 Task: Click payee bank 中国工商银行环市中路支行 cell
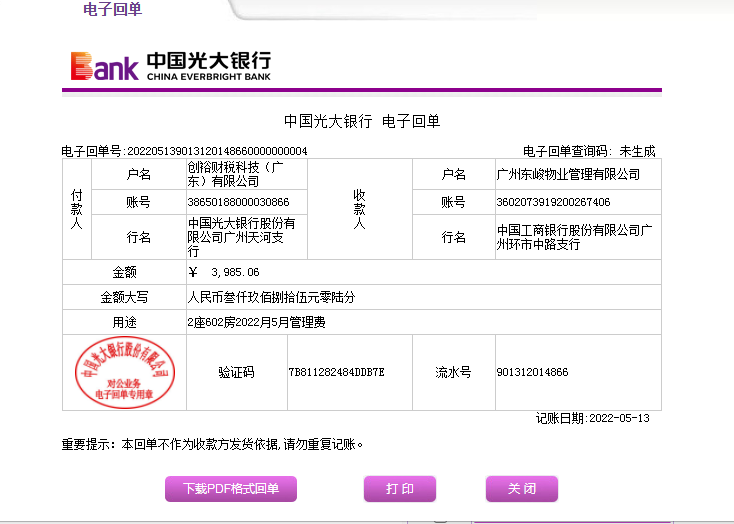click(574, 237)
